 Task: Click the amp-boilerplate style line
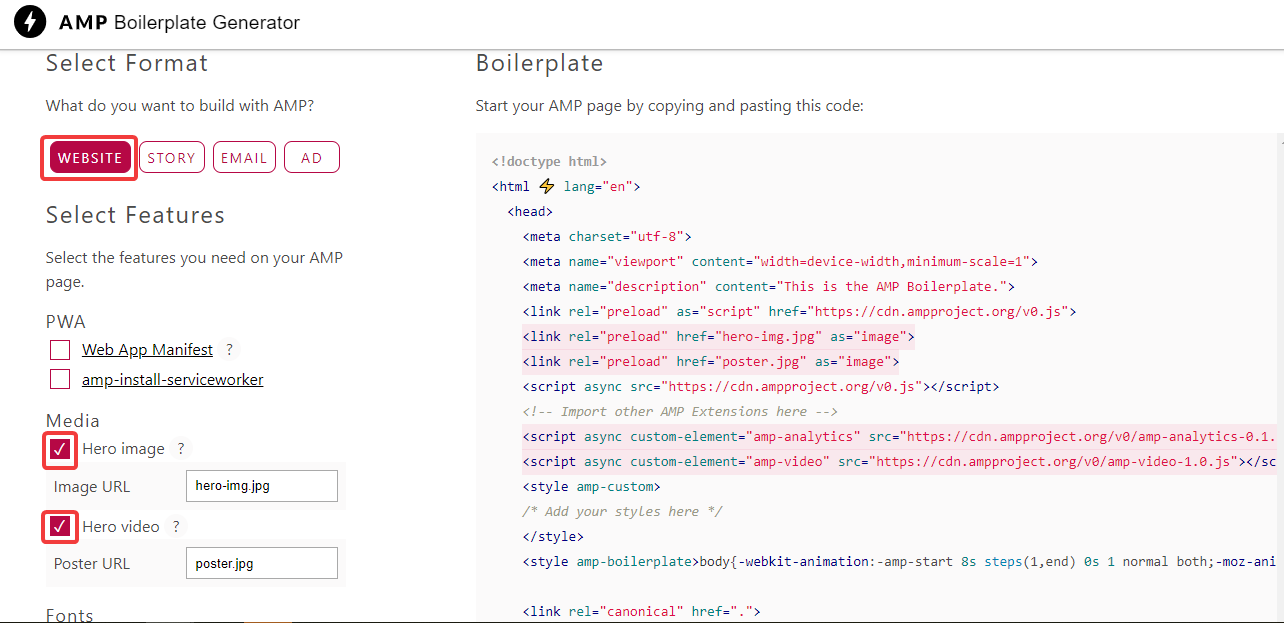[x=899, y=562]
